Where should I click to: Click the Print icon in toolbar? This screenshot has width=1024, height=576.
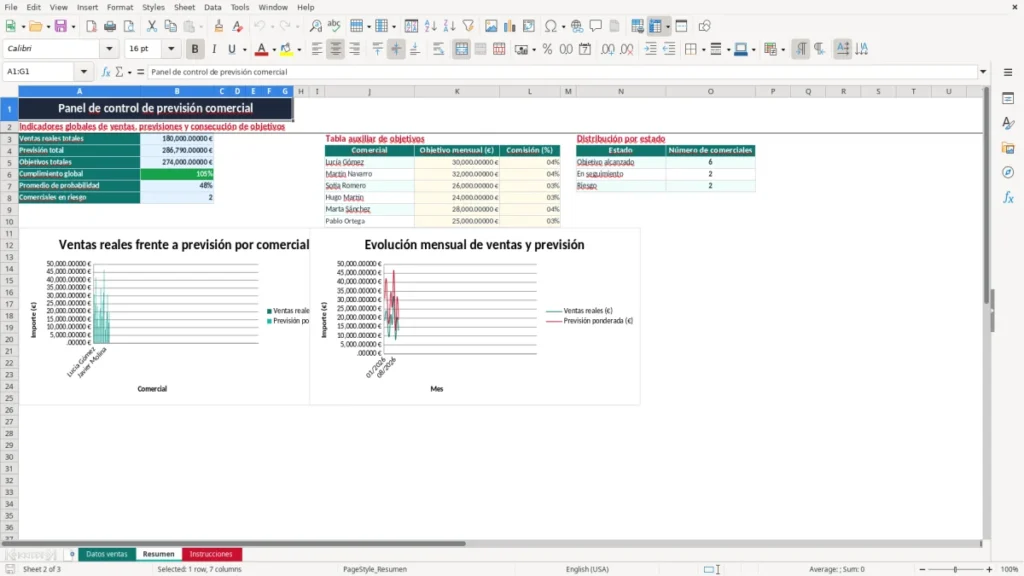point(110,26)
